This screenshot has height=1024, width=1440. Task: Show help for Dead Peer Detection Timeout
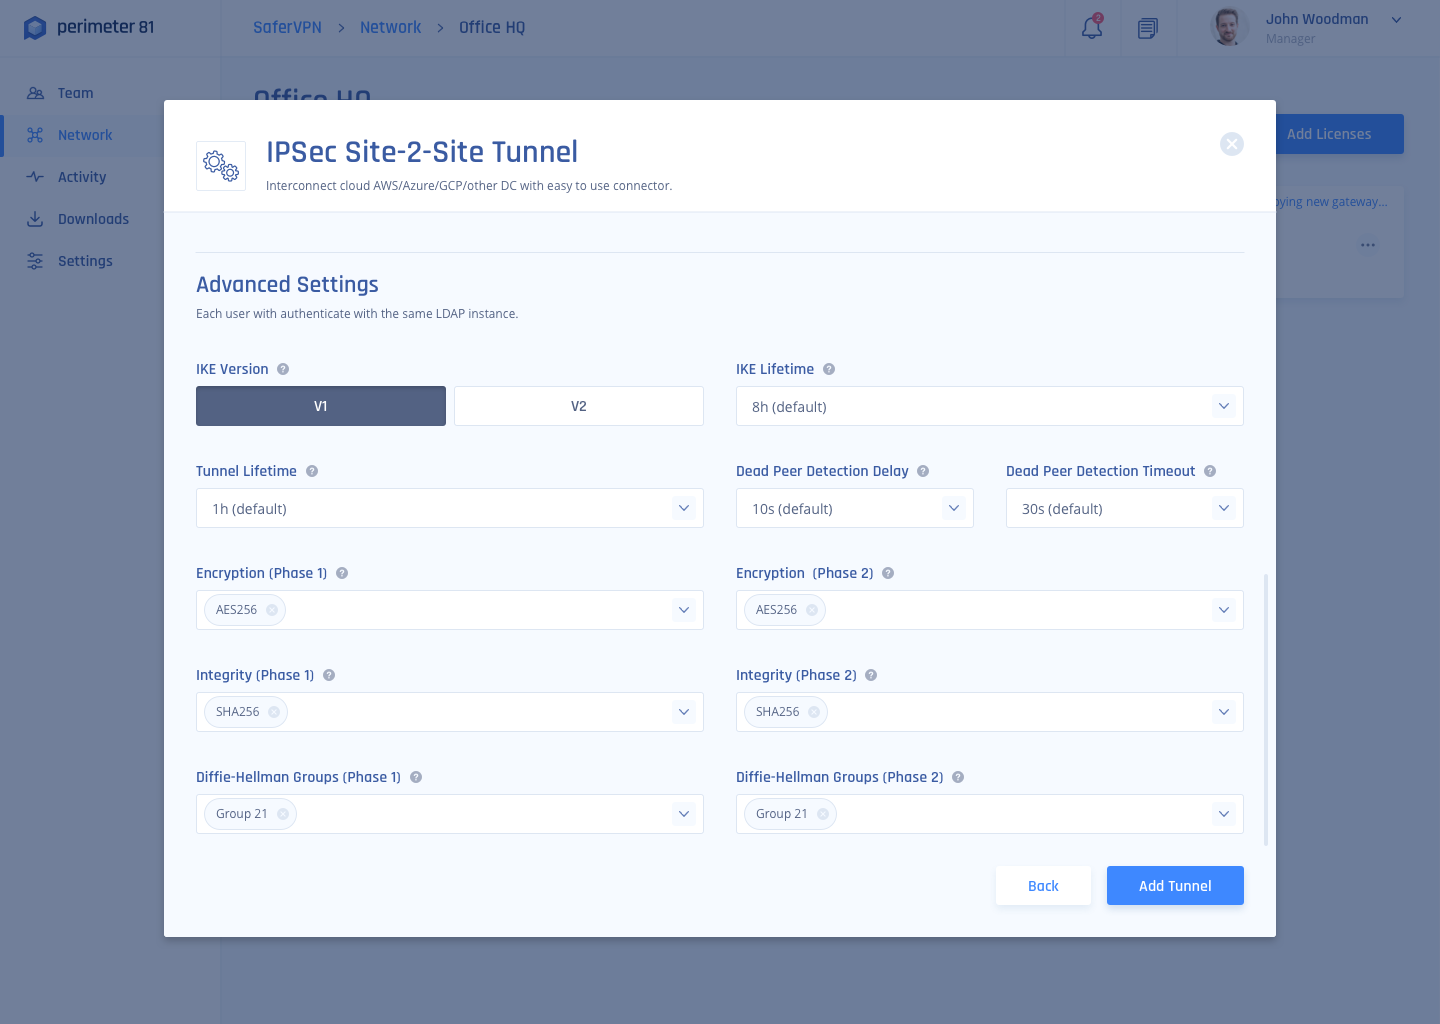coord(1210,471)
